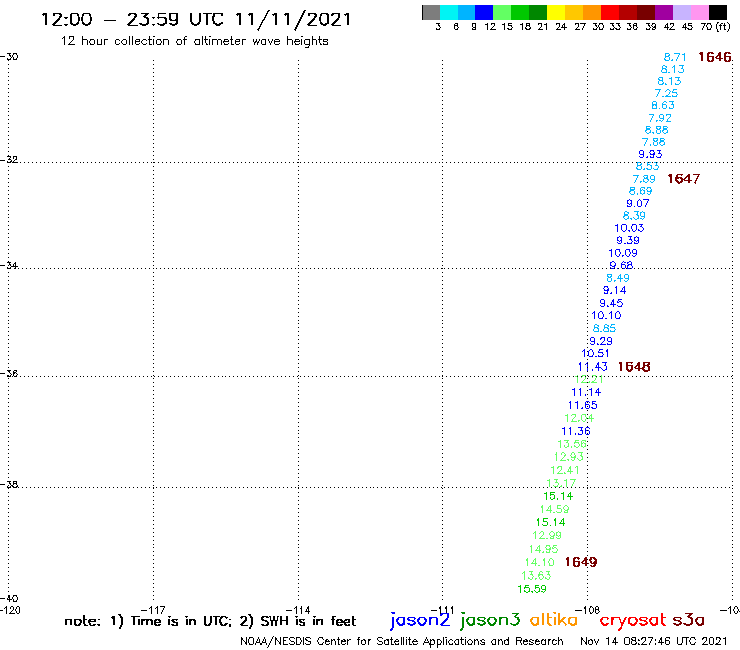Viewport: 740px width, 650px height.
Task: Click the wave height value '10.51'
Action: (x=595, y=353)
